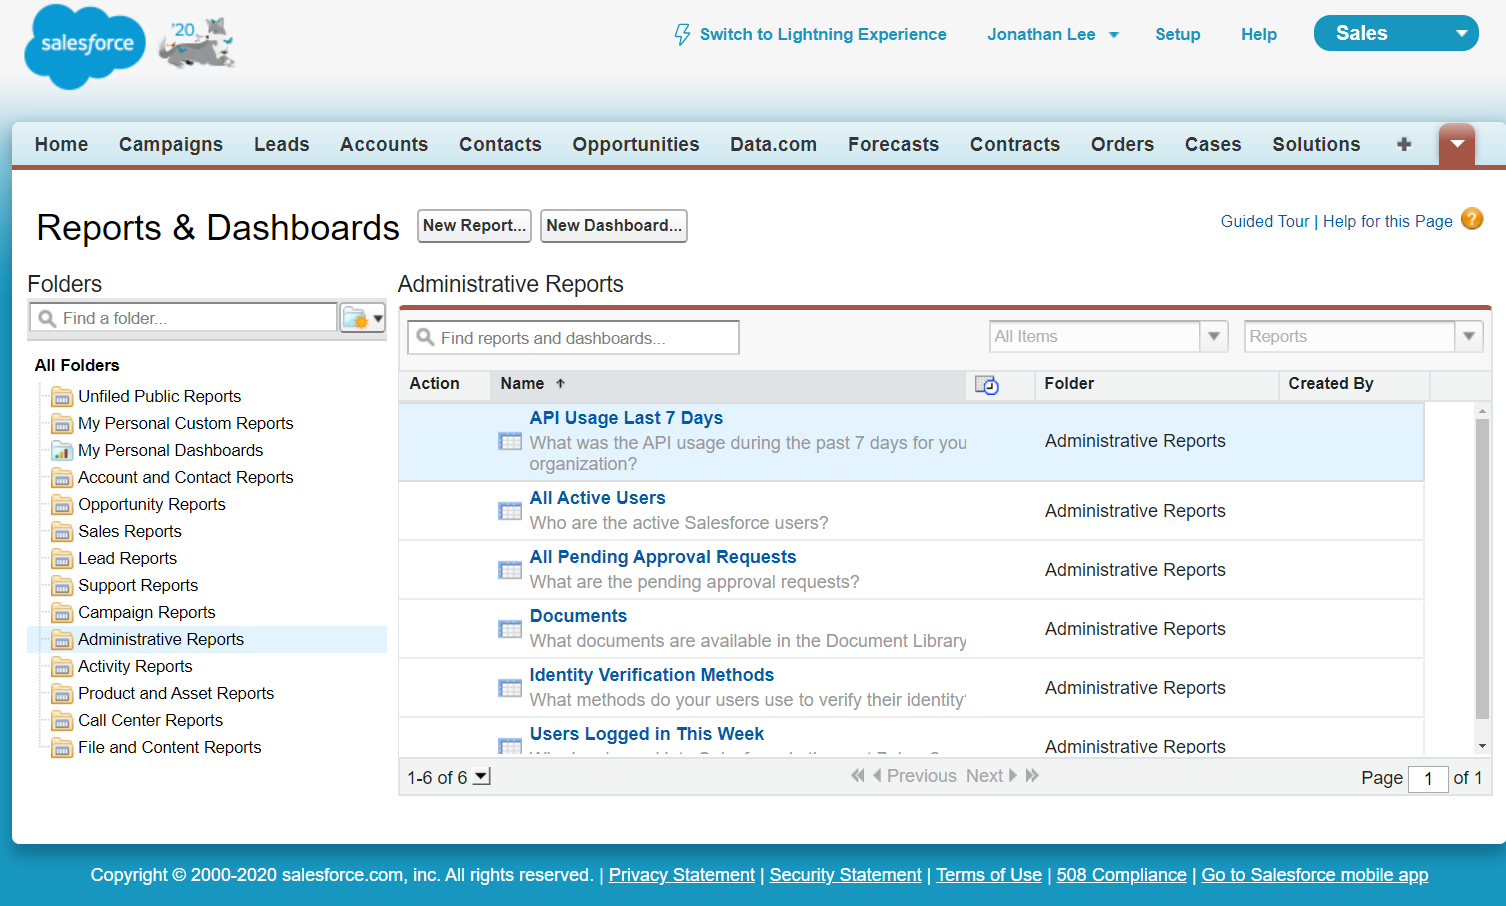This screenshot has width=1506, height=906.
Task: Expand the Jonathan Lee user menu
Action: [x=1053, y=34]
